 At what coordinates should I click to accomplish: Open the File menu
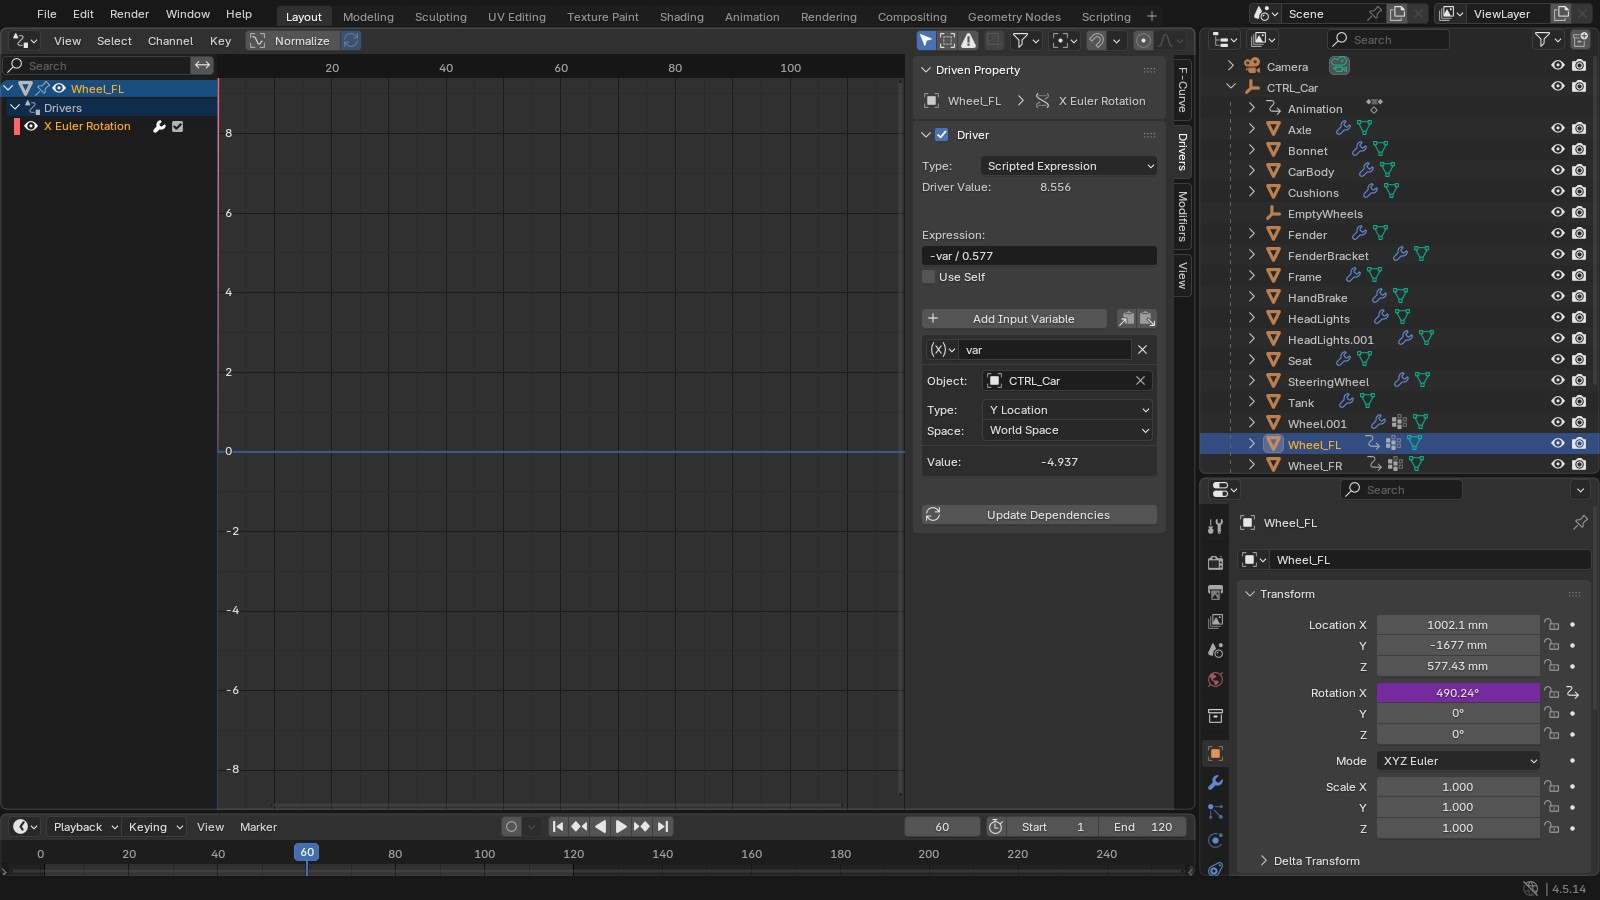tap(46, 14)
